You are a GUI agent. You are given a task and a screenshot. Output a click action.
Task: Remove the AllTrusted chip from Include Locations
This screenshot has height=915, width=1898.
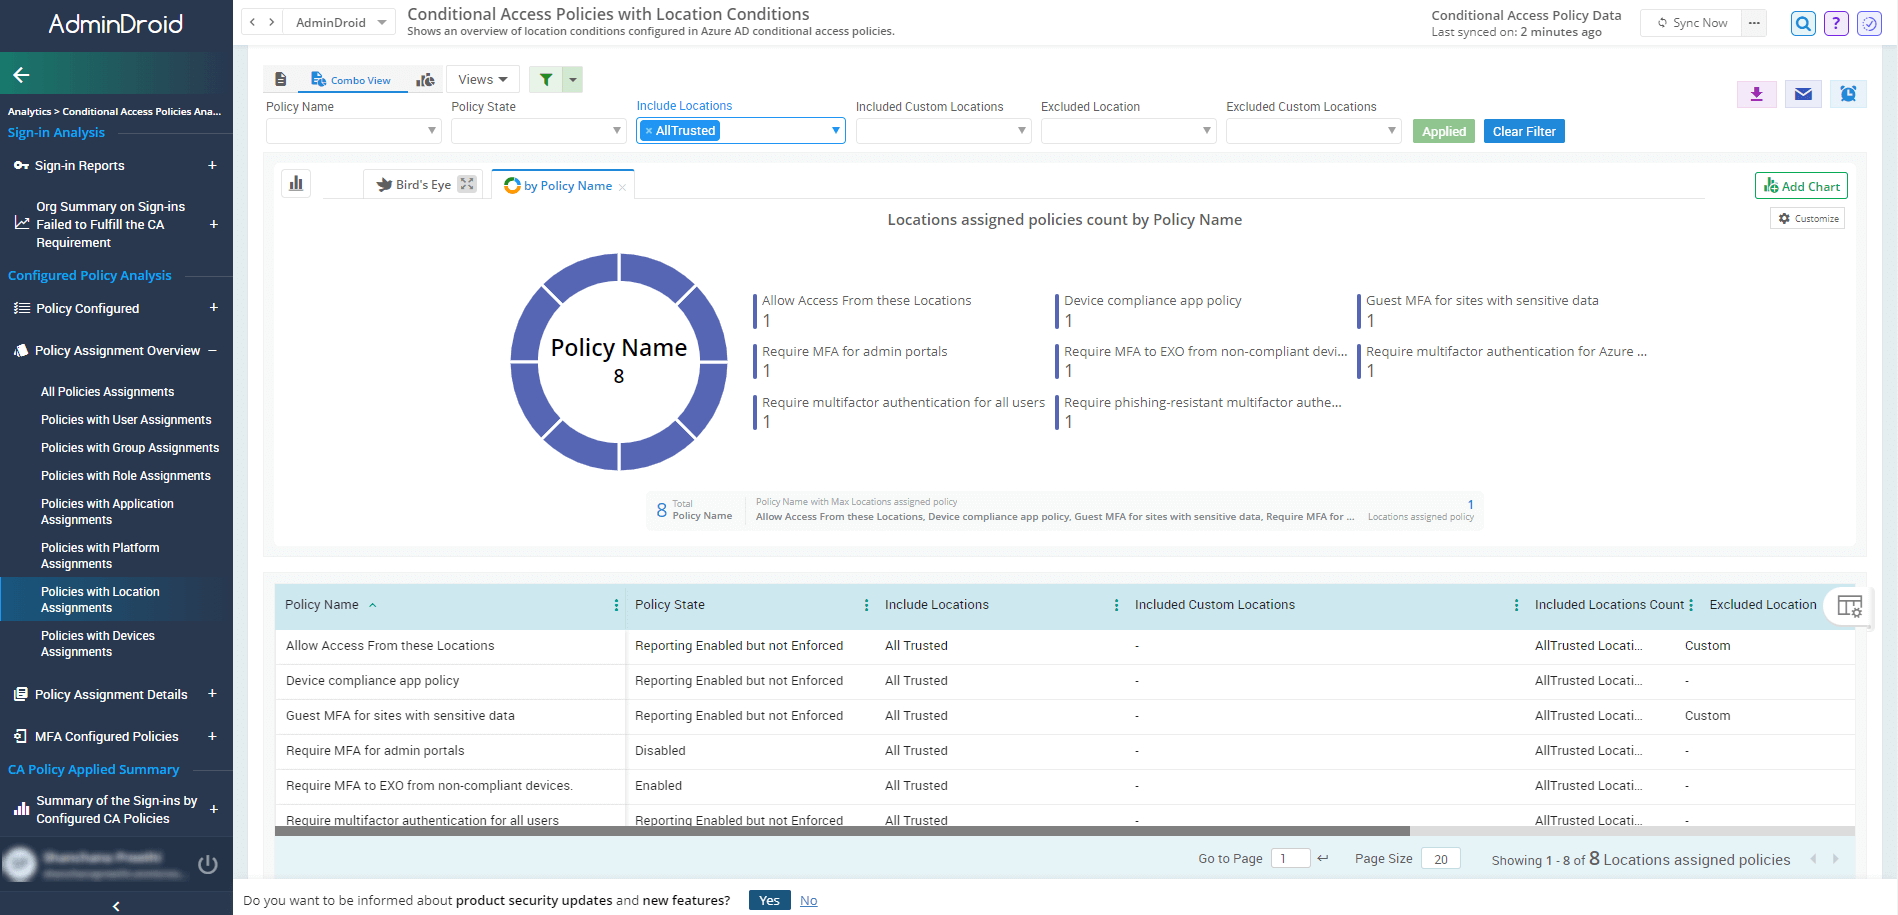click(651, 130)
